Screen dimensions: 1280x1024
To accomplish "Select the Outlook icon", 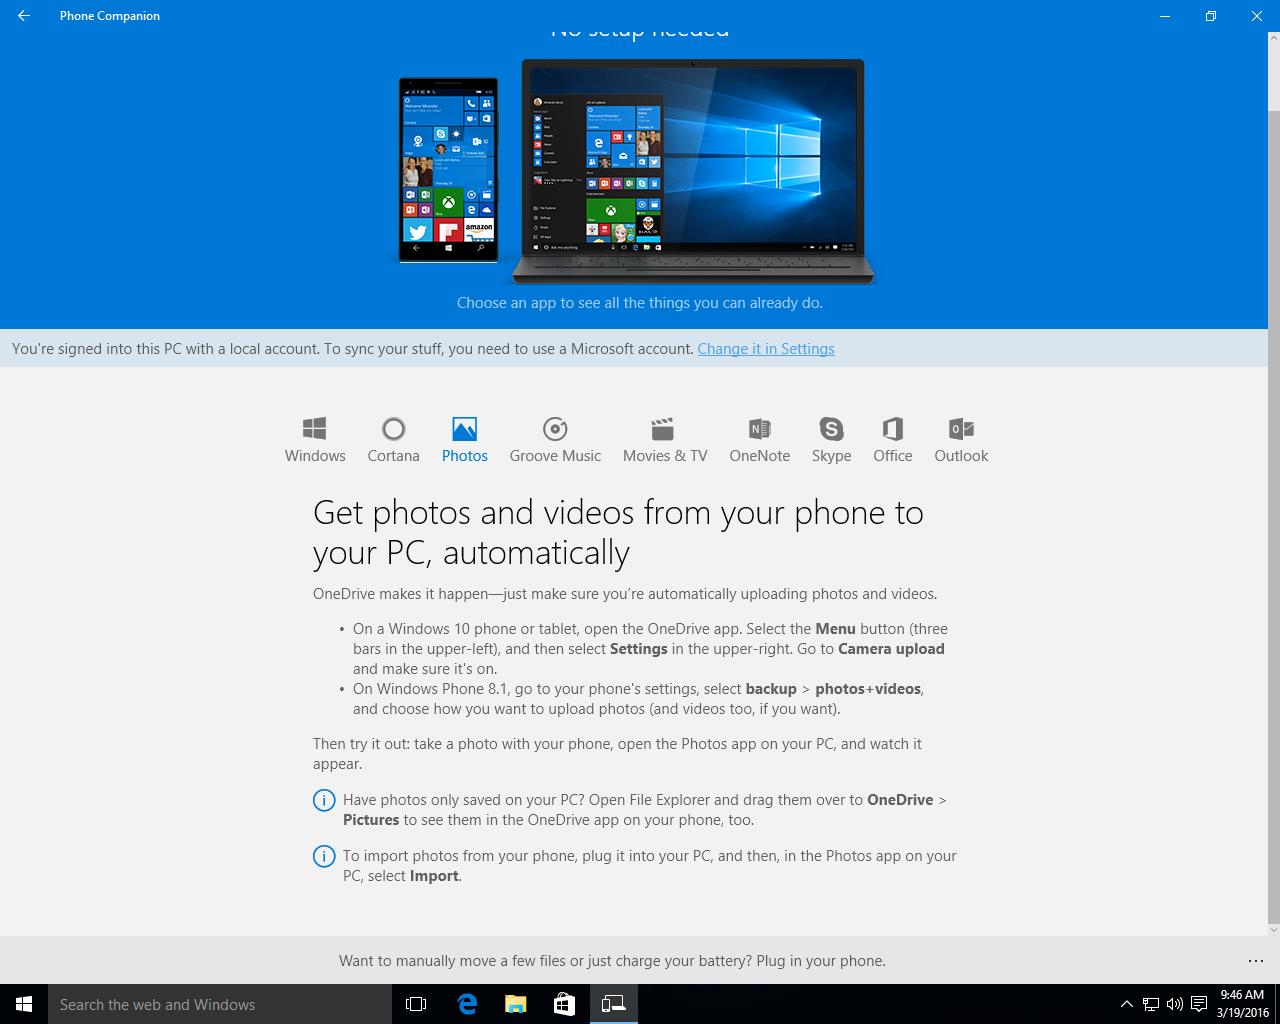I will 960,429.
